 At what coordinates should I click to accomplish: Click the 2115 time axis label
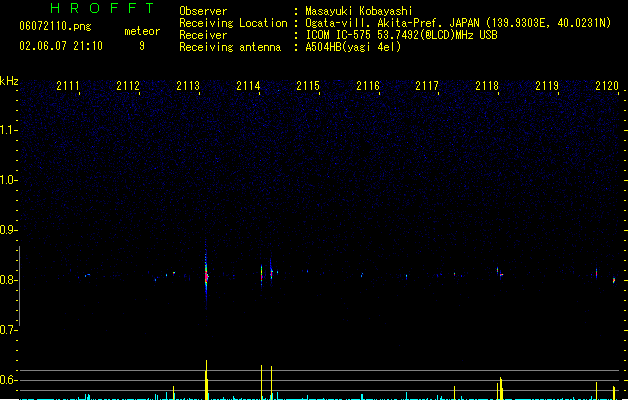coord(308,86)
